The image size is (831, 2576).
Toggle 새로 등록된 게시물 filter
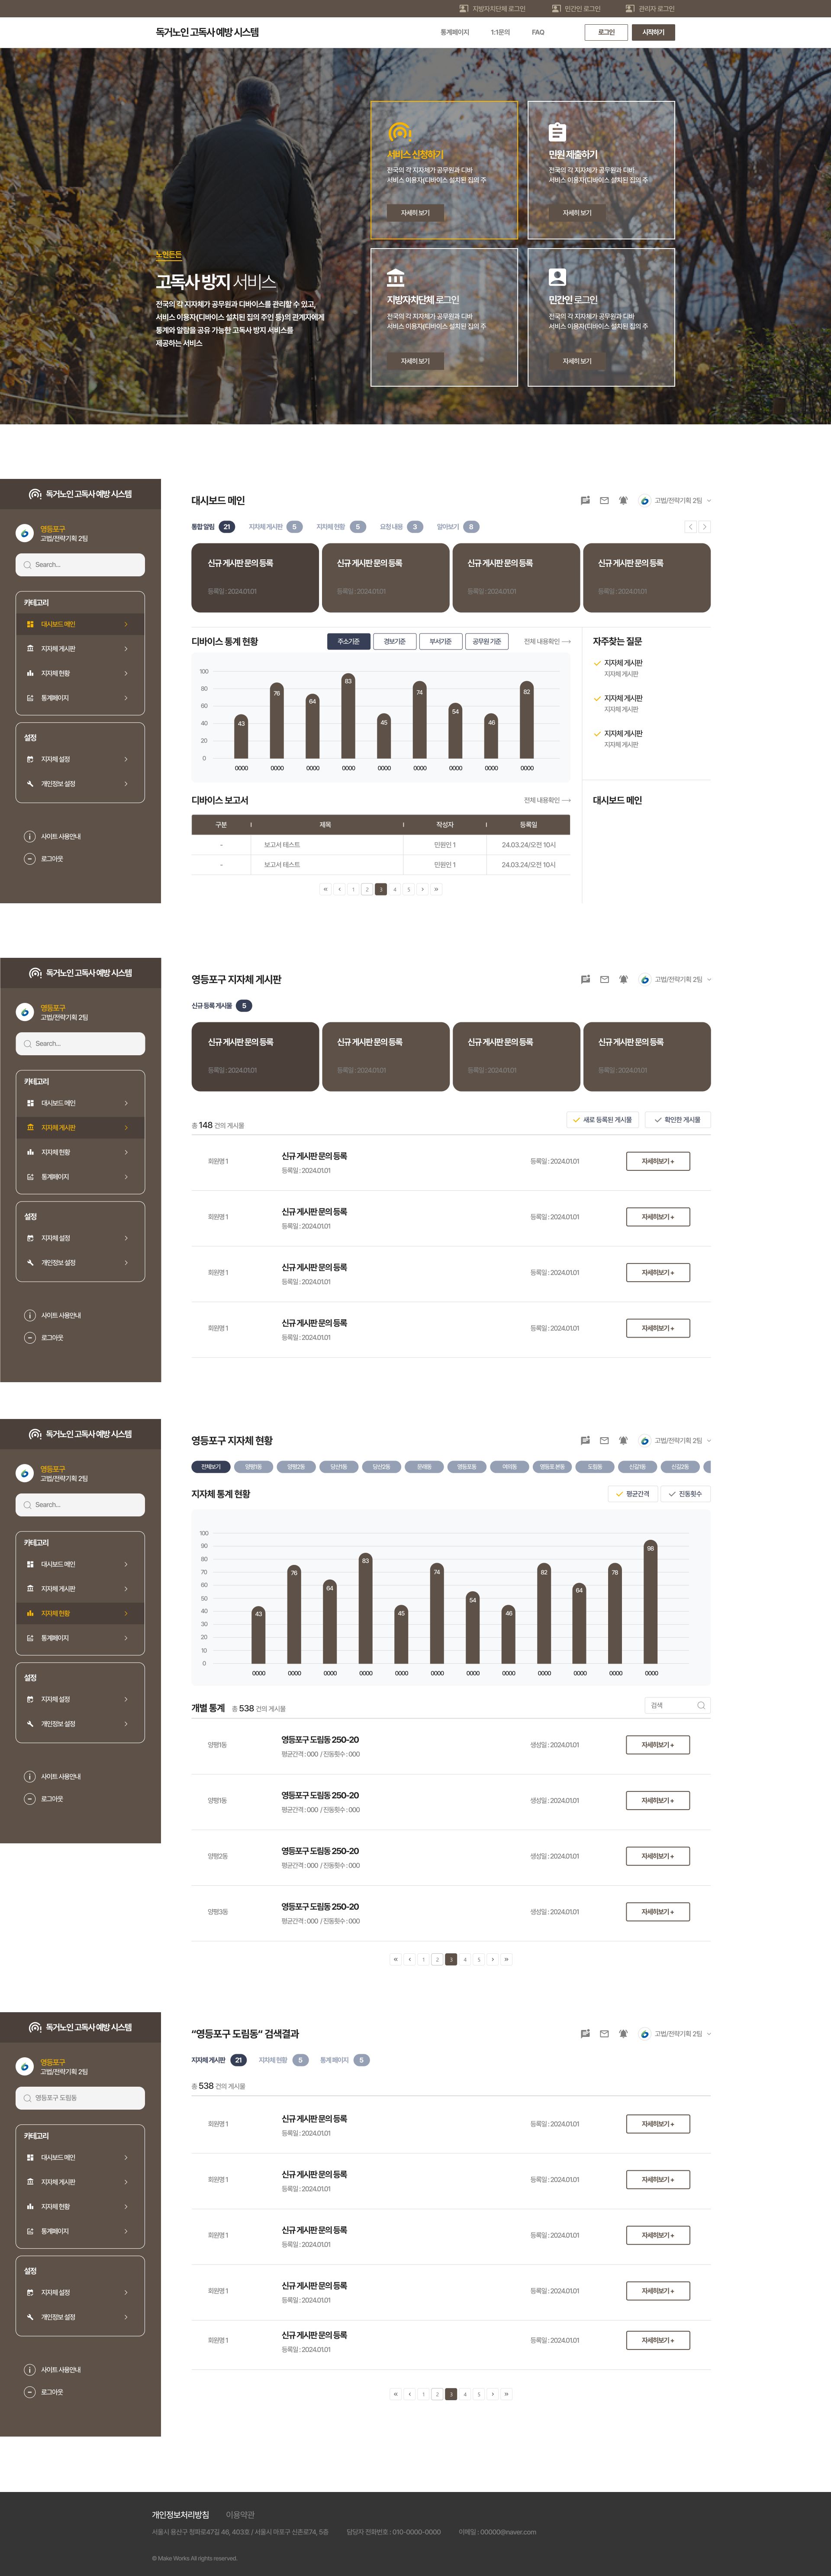click(x=603, y=1120)
